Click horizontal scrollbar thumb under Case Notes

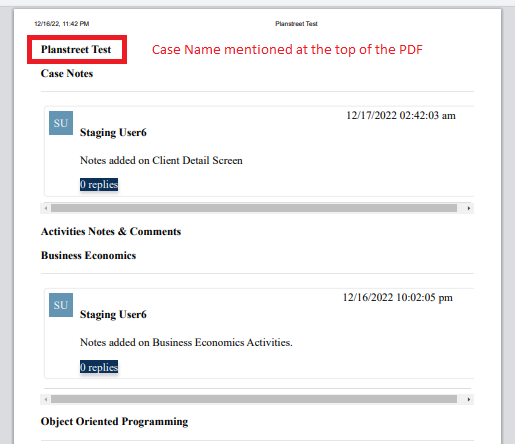pyautogui.click(x=254, y=208)
